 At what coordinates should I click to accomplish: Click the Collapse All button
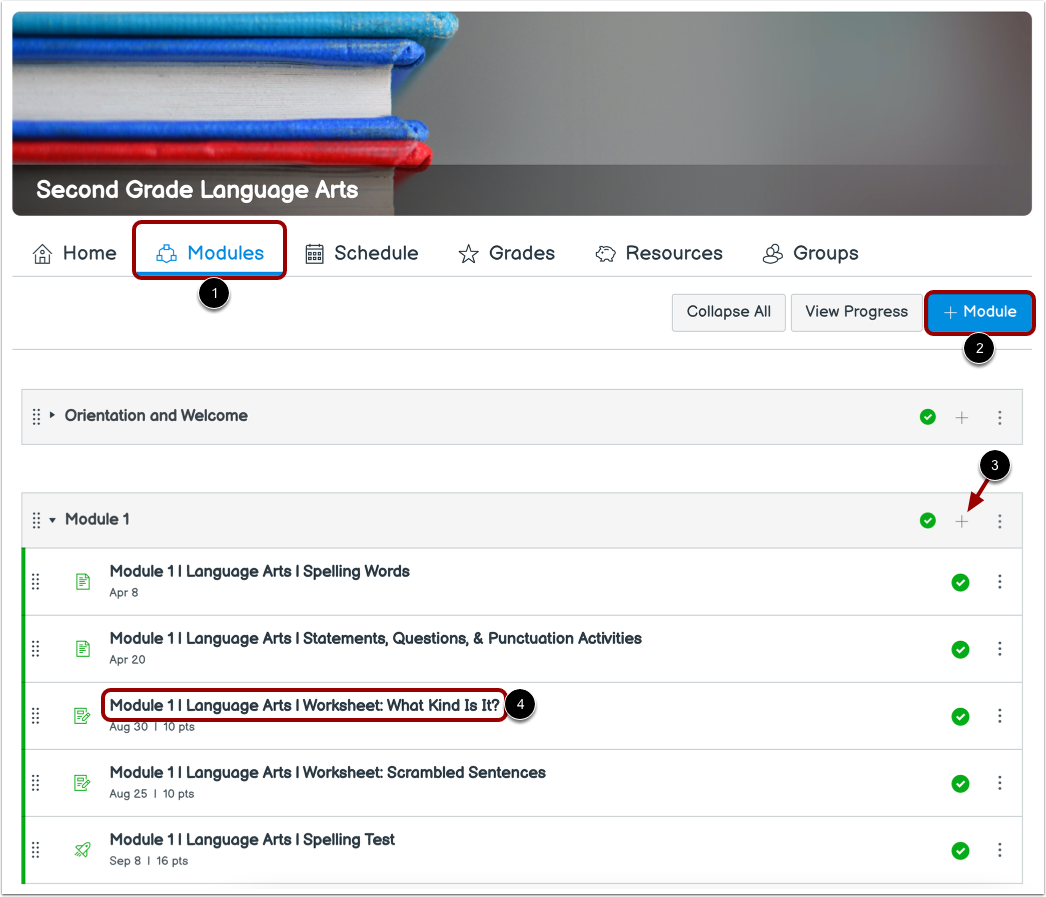[728, 312]
